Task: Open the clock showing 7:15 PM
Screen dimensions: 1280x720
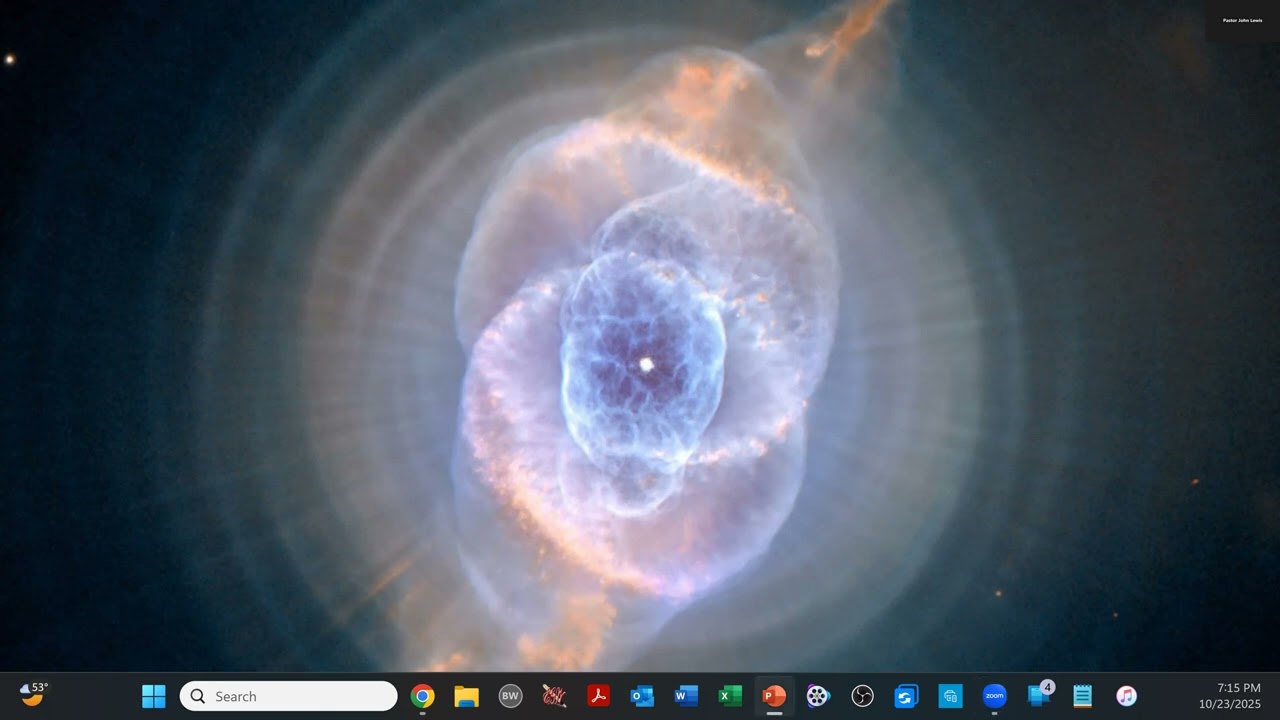Action: pos(1231,696)
